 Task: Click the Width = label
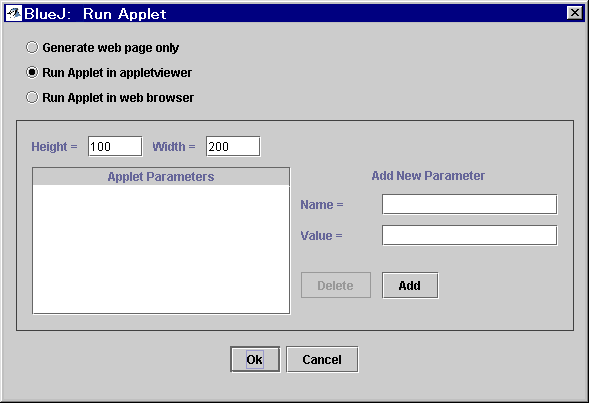coord(174,146)
